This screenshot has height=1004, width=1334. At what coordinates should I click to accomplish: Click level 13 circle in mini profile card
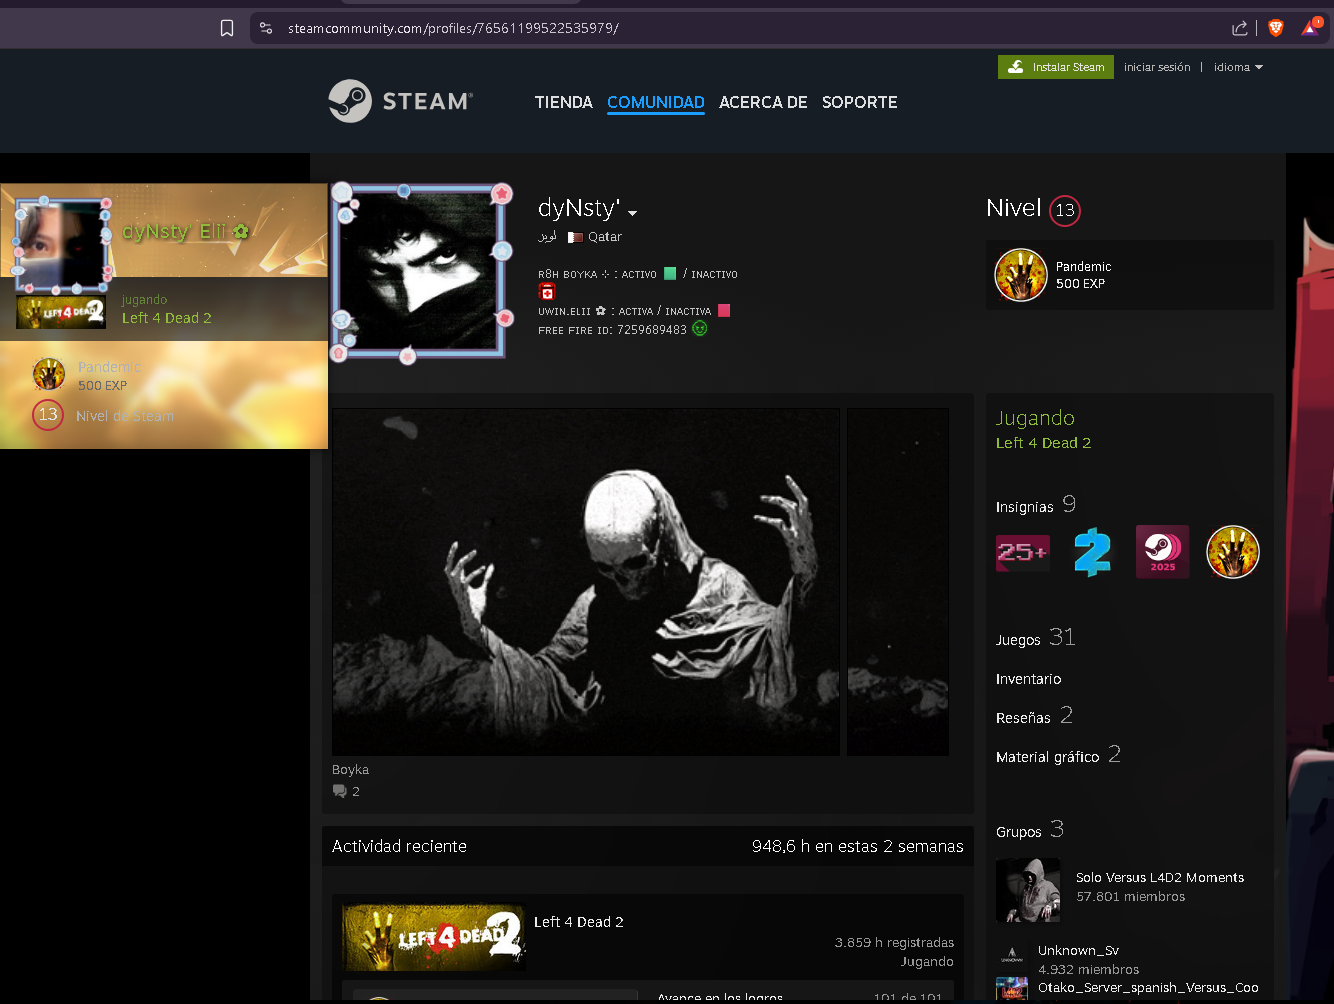coord(48,415)
